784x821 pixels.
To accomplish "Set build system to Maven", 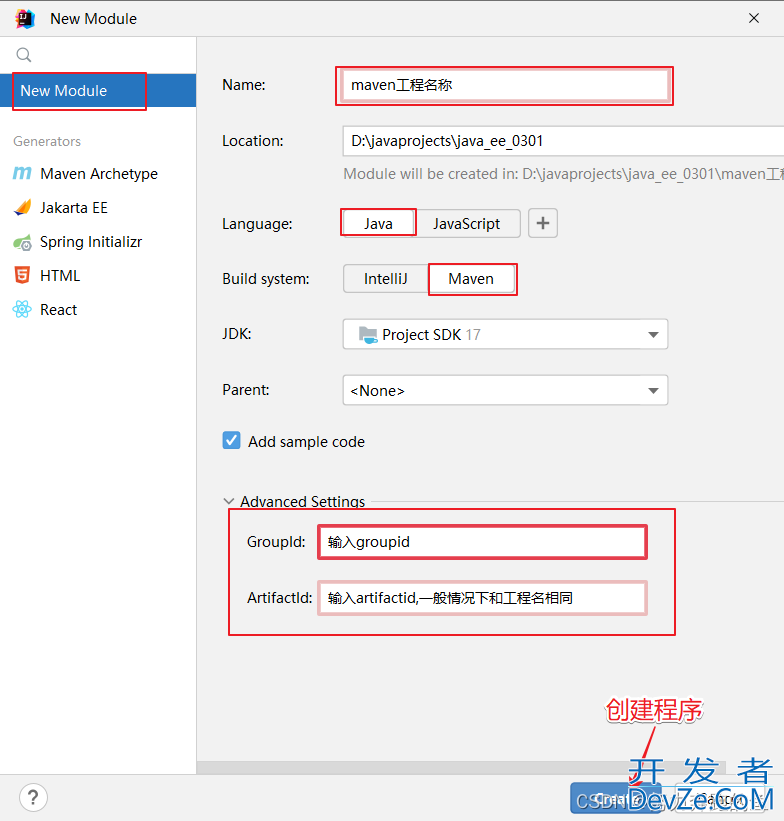I will point(471,279).
